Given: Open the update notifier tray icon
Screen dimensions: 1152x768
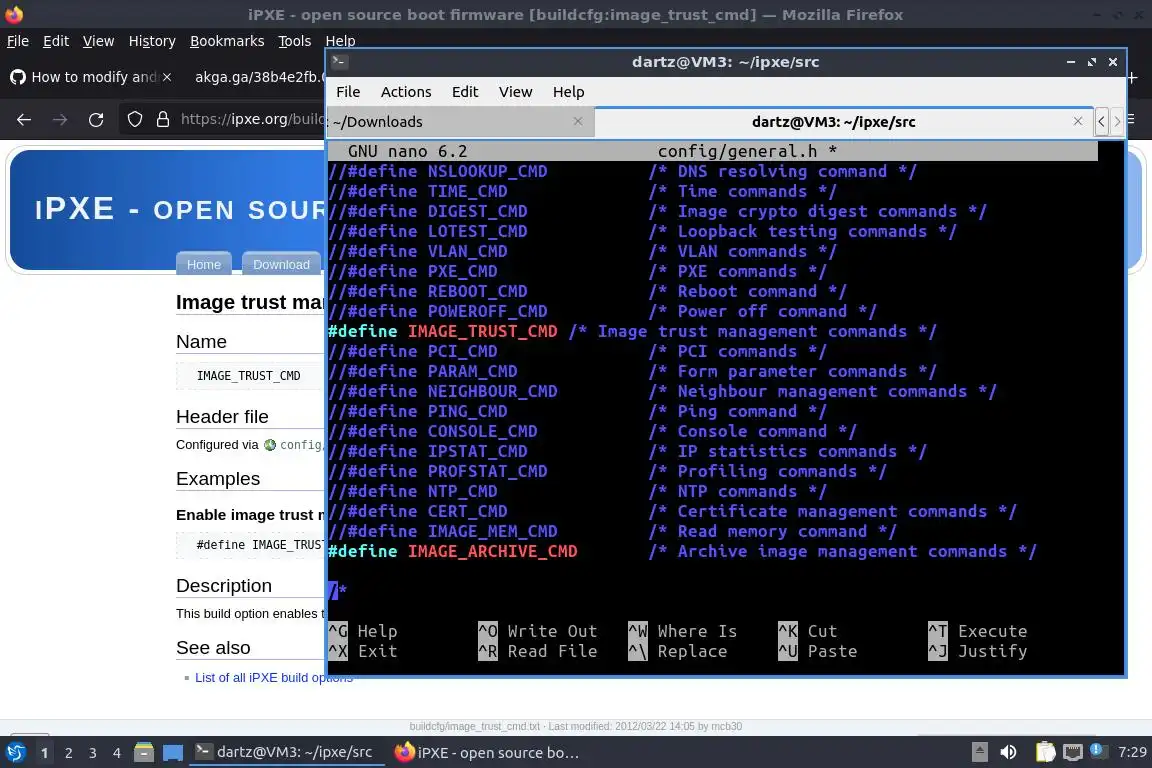Looking at the screenshot, I should [1096, 750].
